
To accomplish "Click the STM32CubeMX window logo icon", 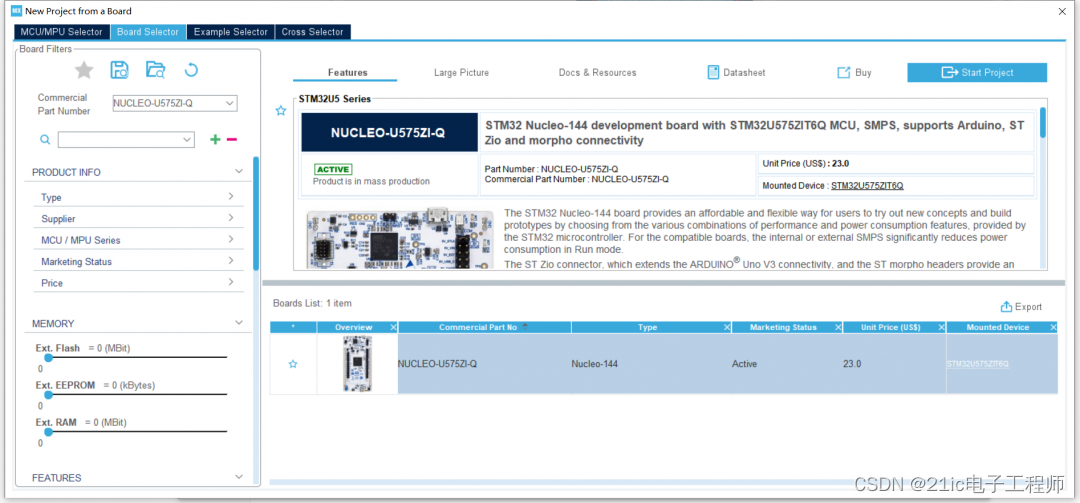I will 17,11.
